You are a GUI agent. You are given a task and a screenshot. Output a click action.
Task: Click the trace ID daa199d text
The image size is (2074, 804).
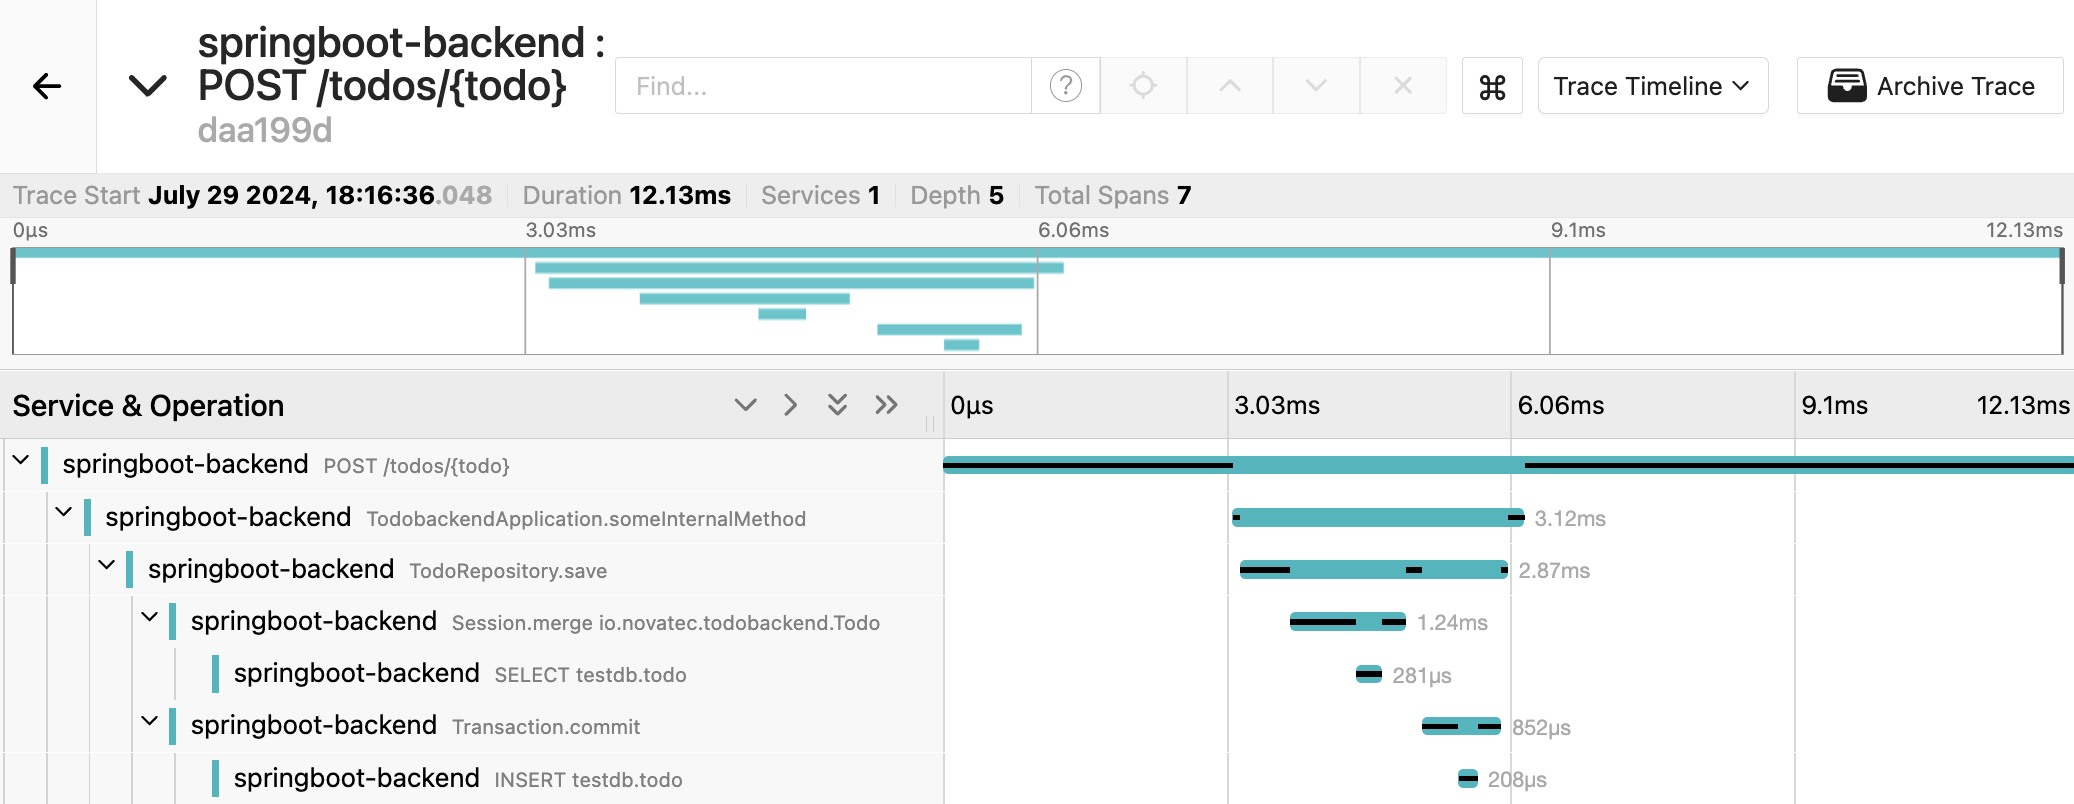click(x=265, y=130)
